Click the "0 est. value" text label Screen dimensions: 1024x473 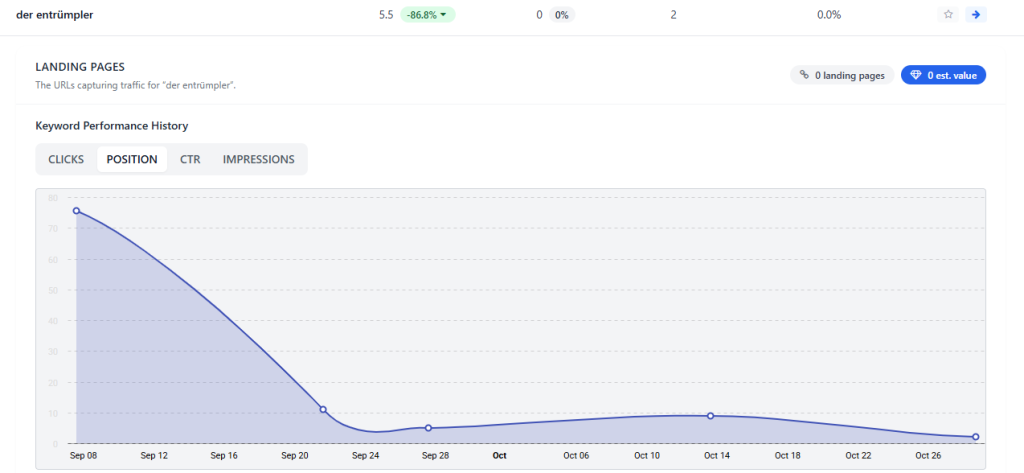click(x=952, y=75)
